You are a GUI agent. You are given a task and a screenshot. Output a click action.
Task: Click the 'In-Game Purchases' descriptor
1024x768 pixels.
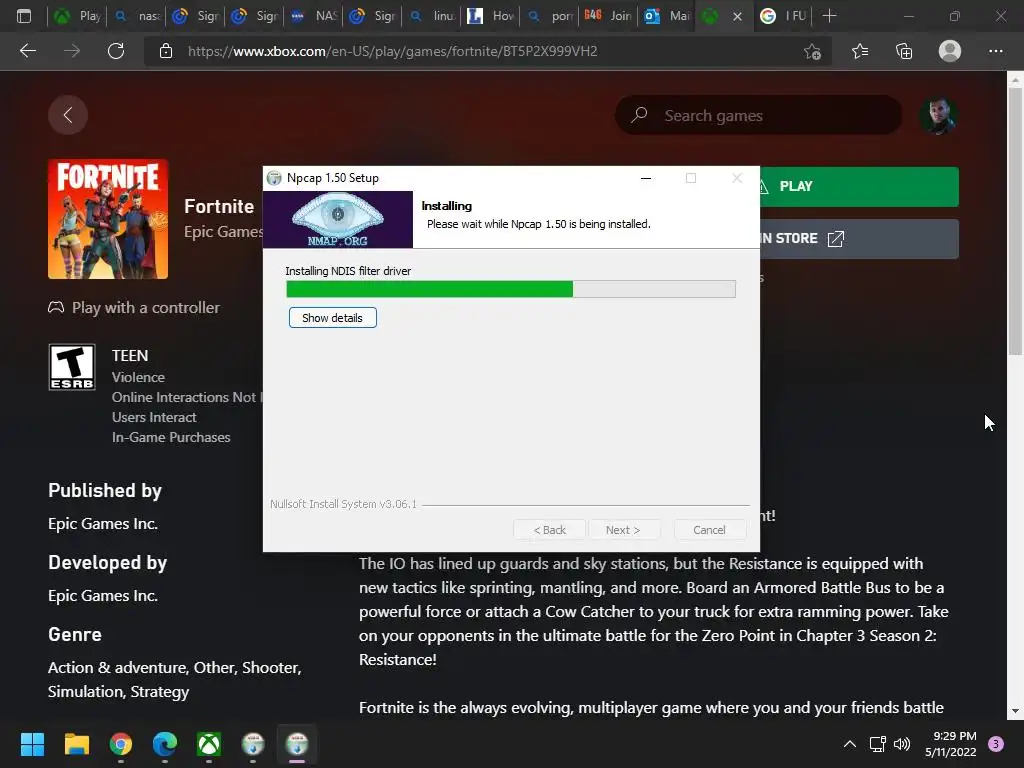(171, 438)
